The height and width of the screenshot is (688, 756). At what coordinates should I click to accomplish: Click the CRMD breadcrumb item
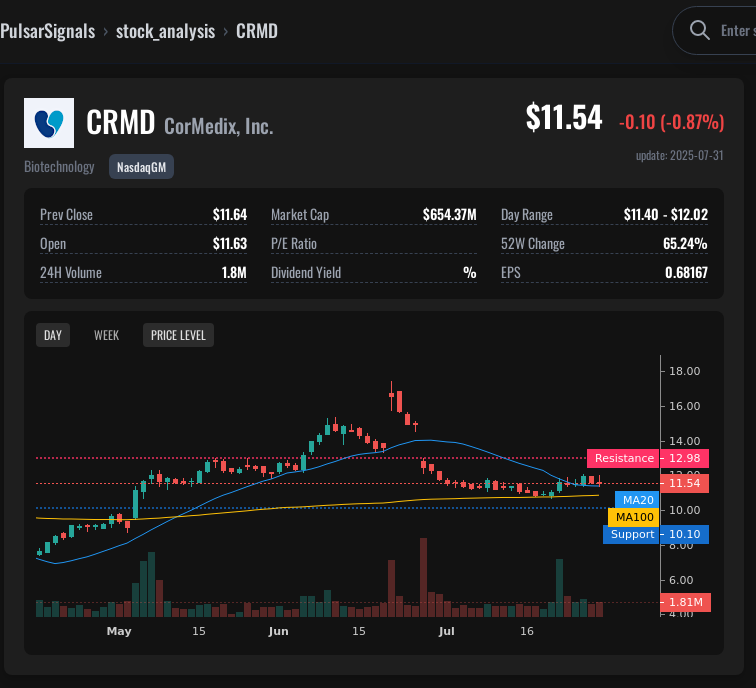(x=256, y=31)
